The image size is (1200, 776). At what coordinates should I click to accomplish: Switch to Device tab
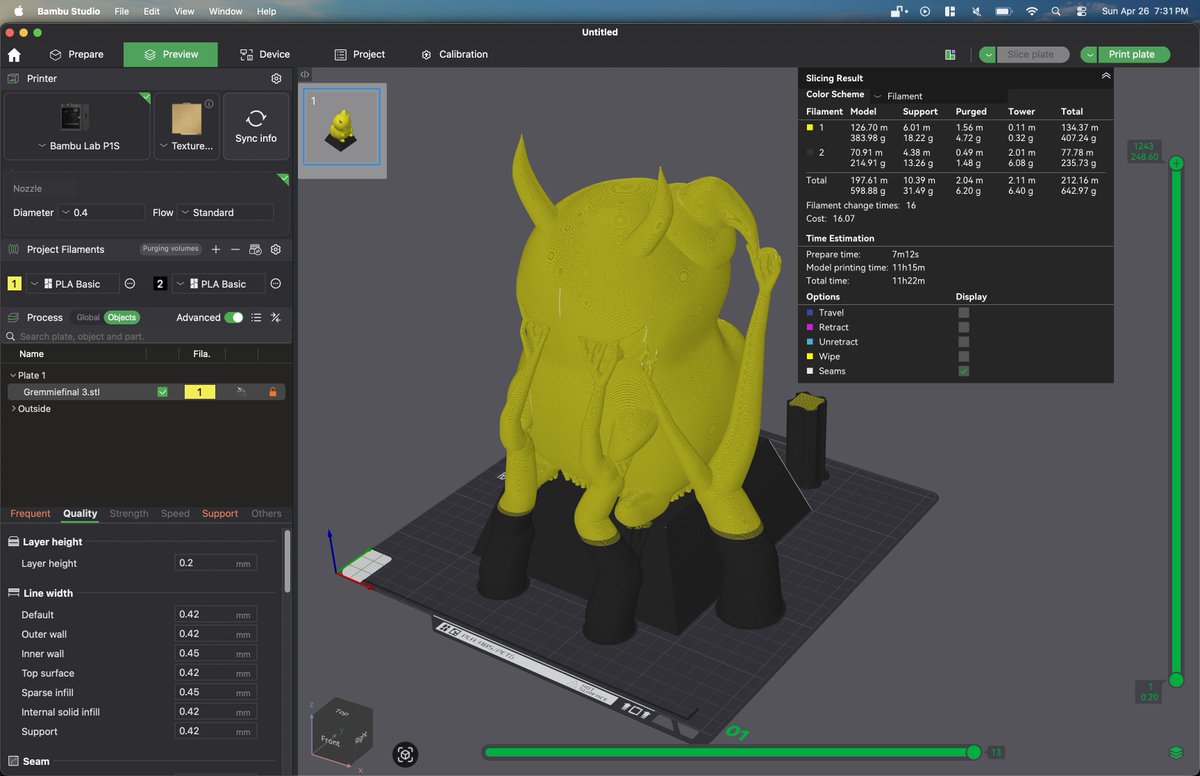pyautogui.click(x=265, y=55)
